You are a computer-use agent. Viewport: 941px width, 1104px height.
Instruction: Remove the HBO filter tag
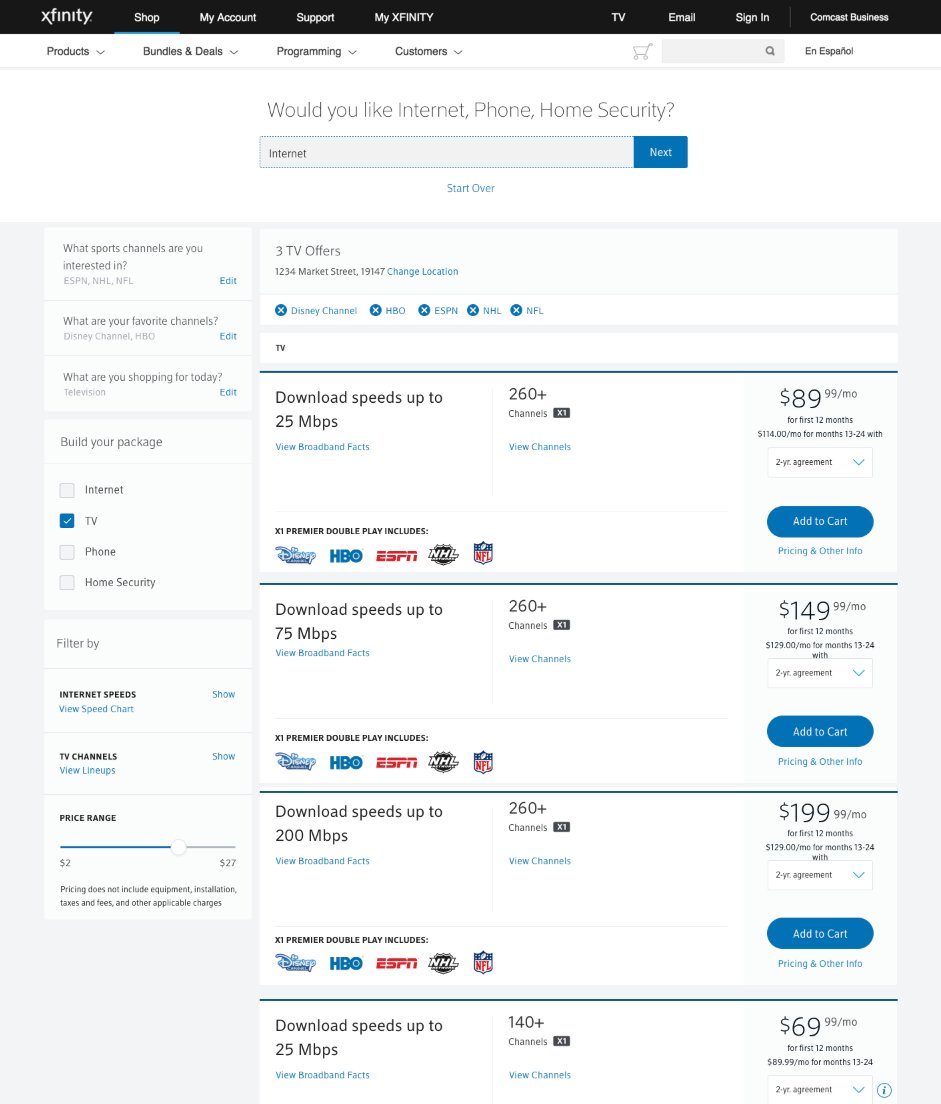(x=376, y=310)
